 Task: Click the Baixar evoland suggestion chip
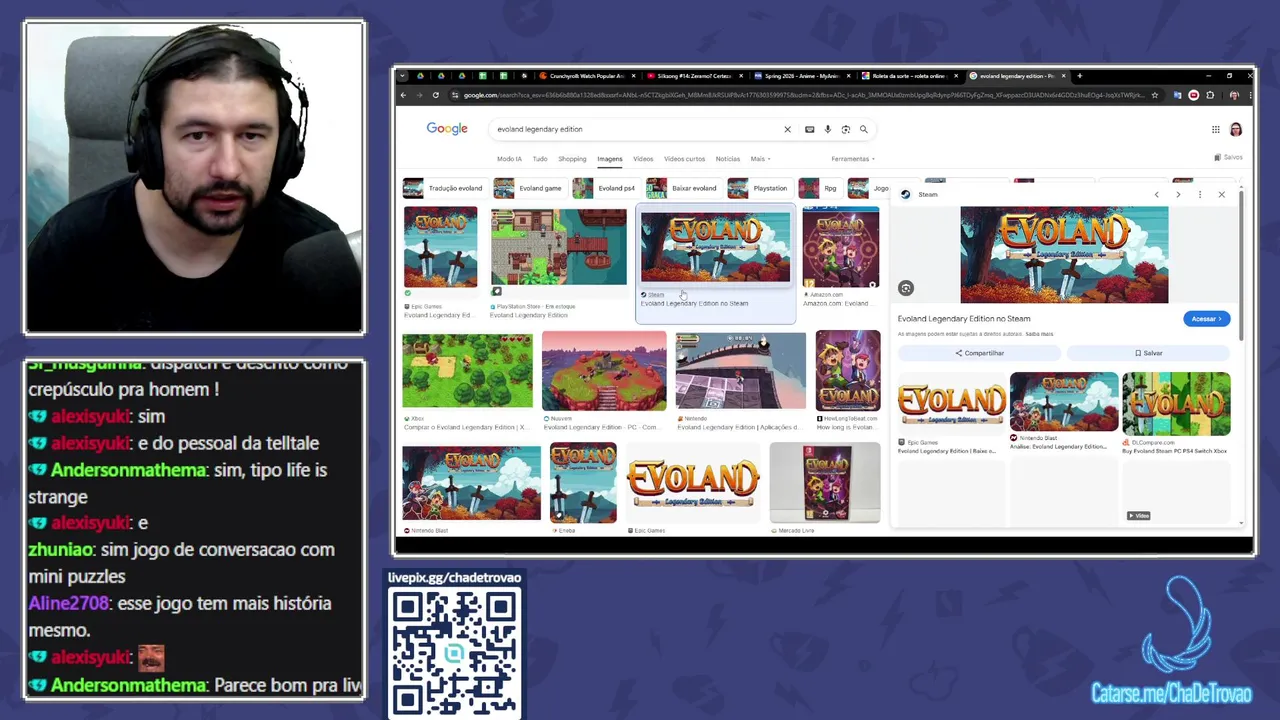(x=683, y=188)
